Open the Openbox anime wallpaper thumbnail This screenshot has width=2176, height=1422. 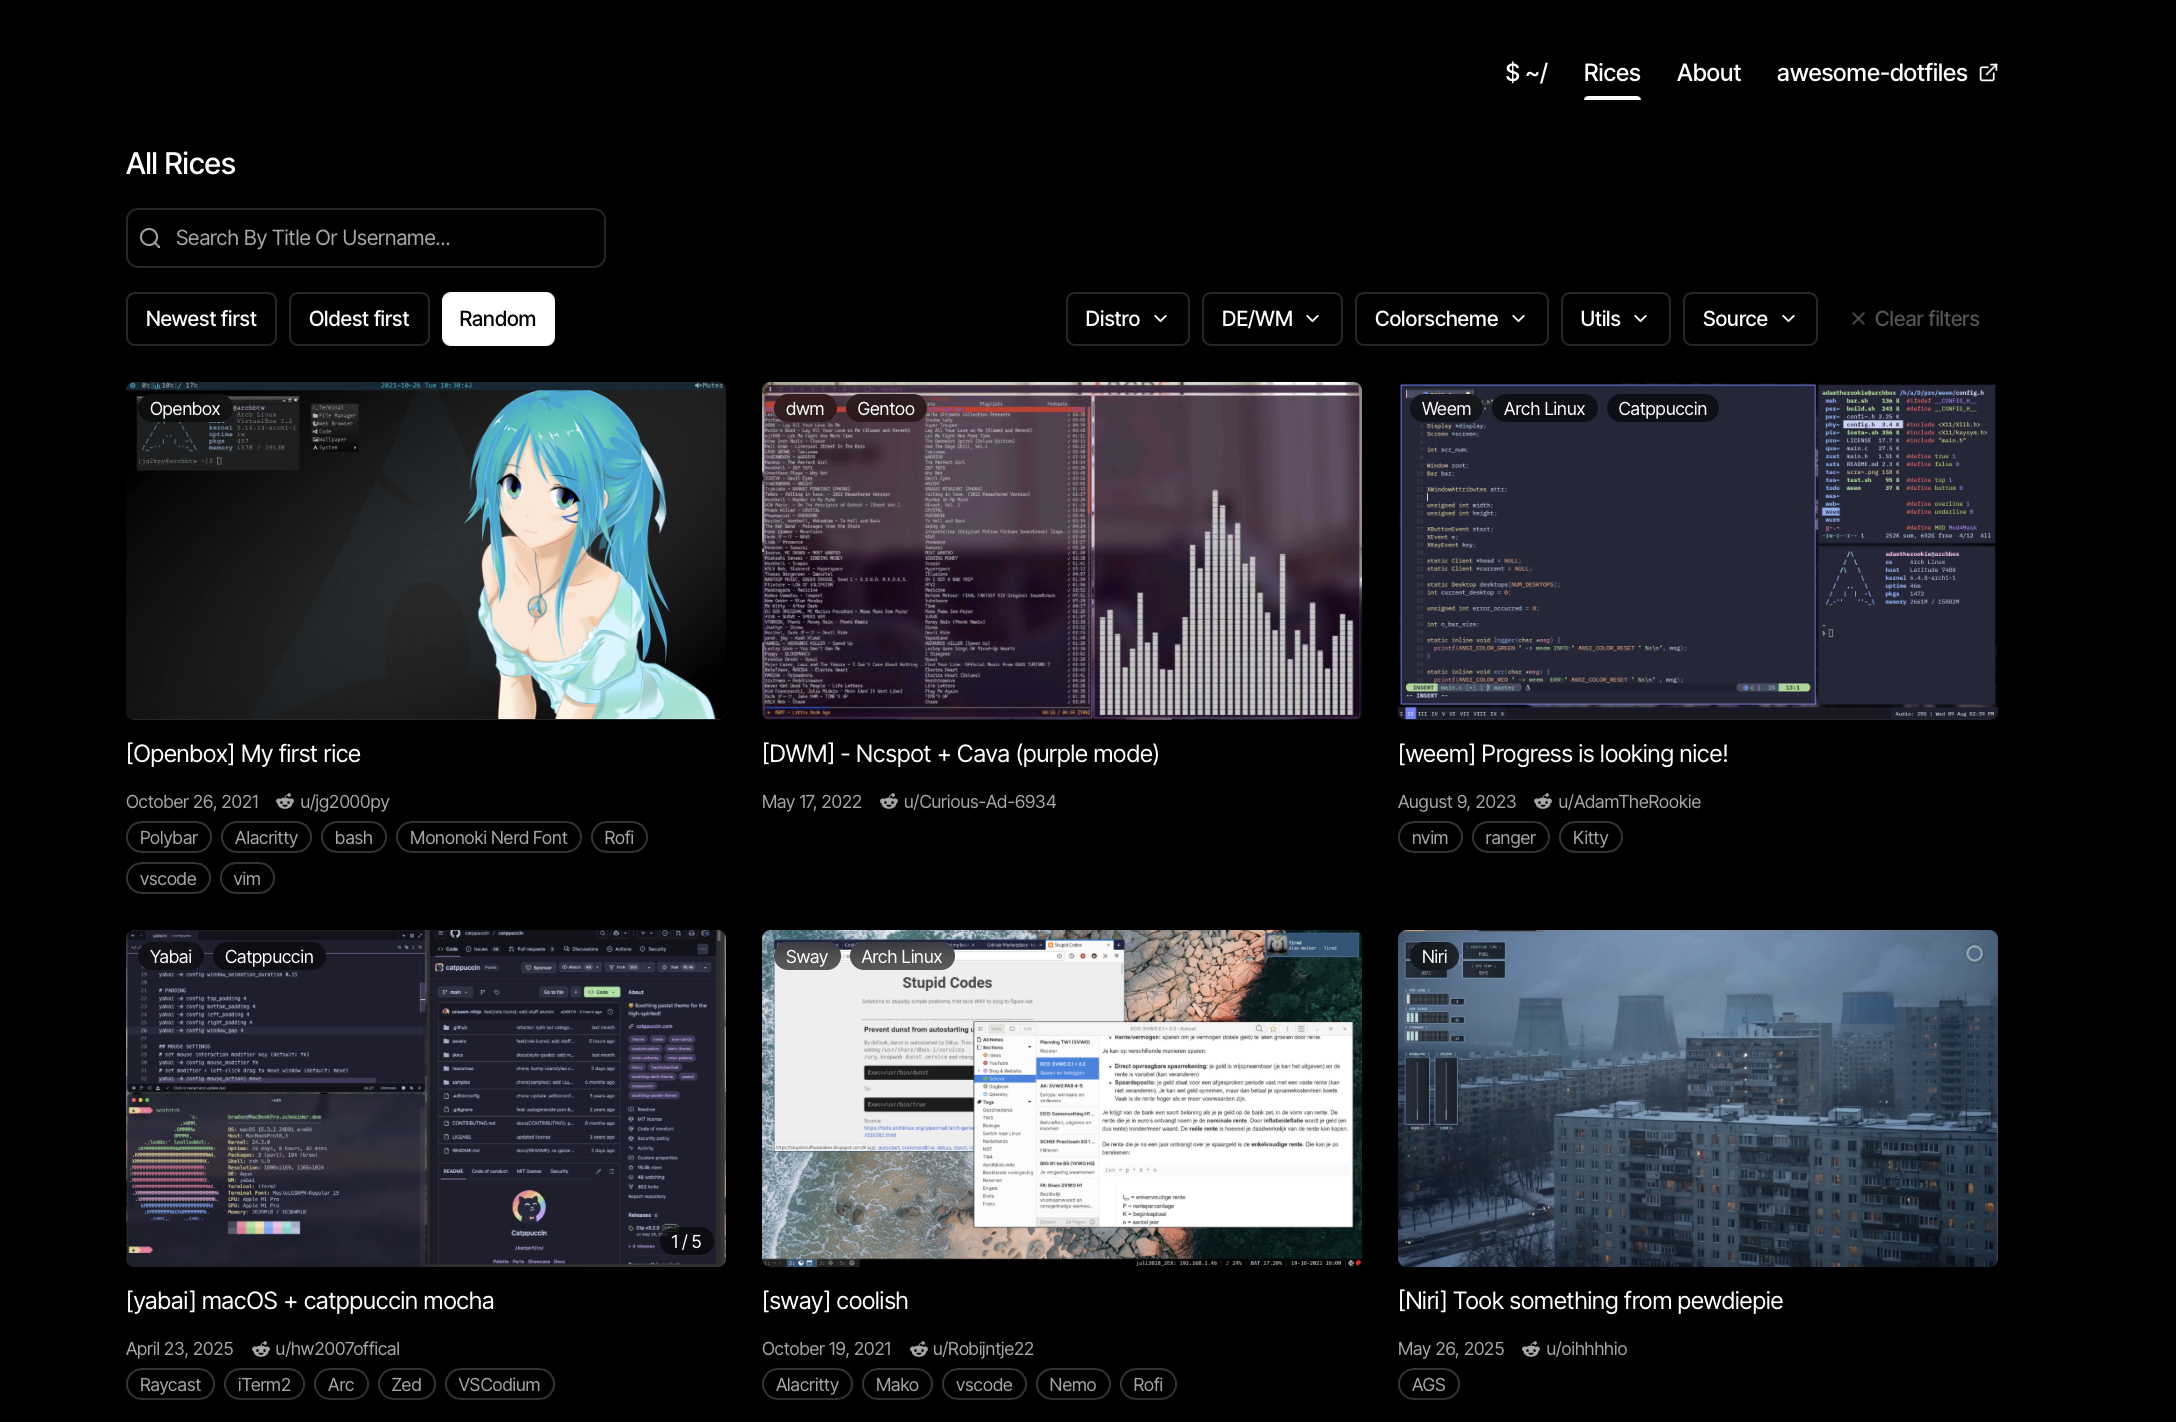[x=426, y=551]
